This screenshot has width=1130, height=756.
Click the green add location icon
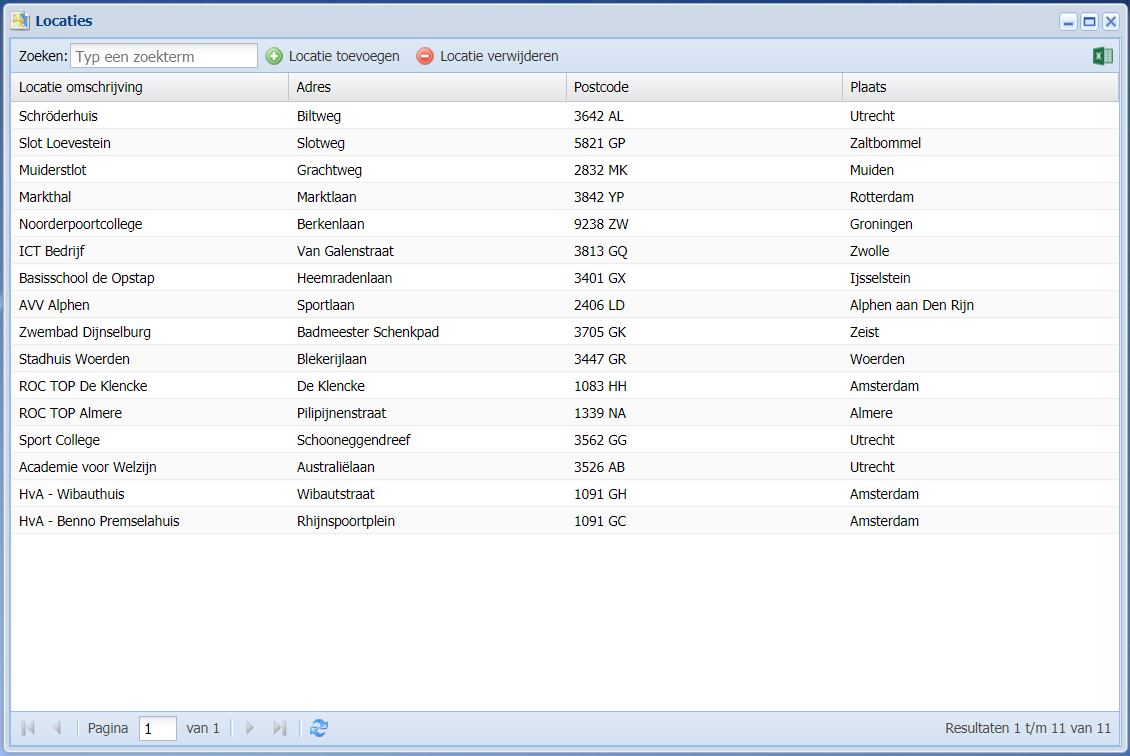tap(274, 56)
